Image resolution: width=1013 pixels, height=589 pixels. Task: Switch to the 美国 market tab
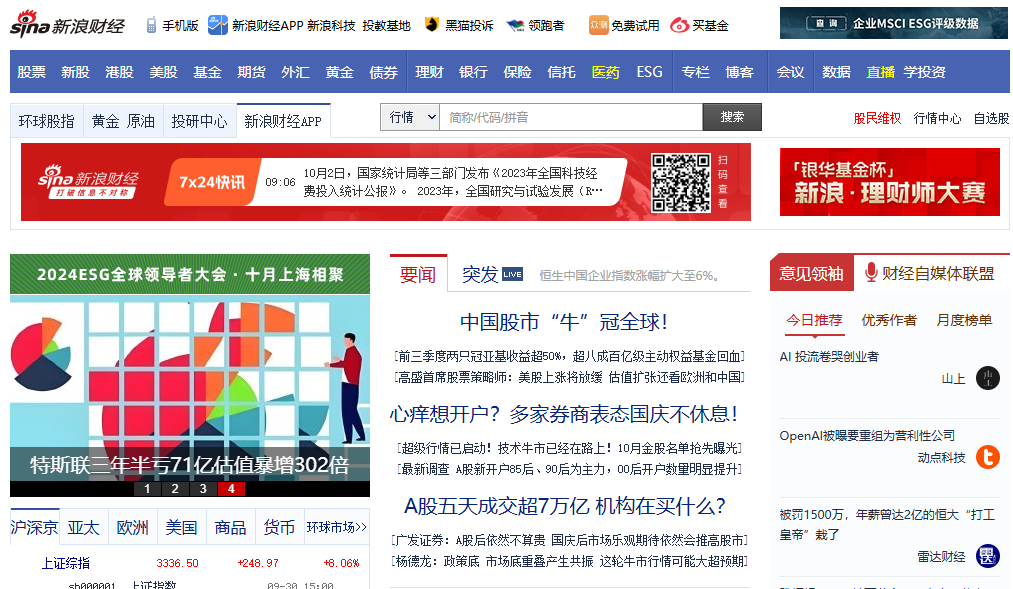coord(182,528)
